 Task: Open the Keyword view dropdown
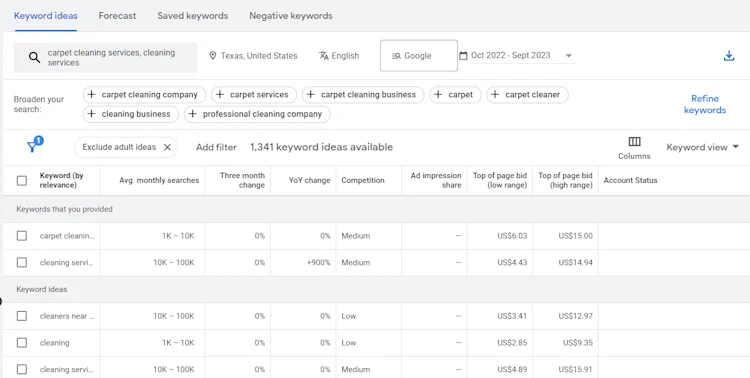point(703,147)
